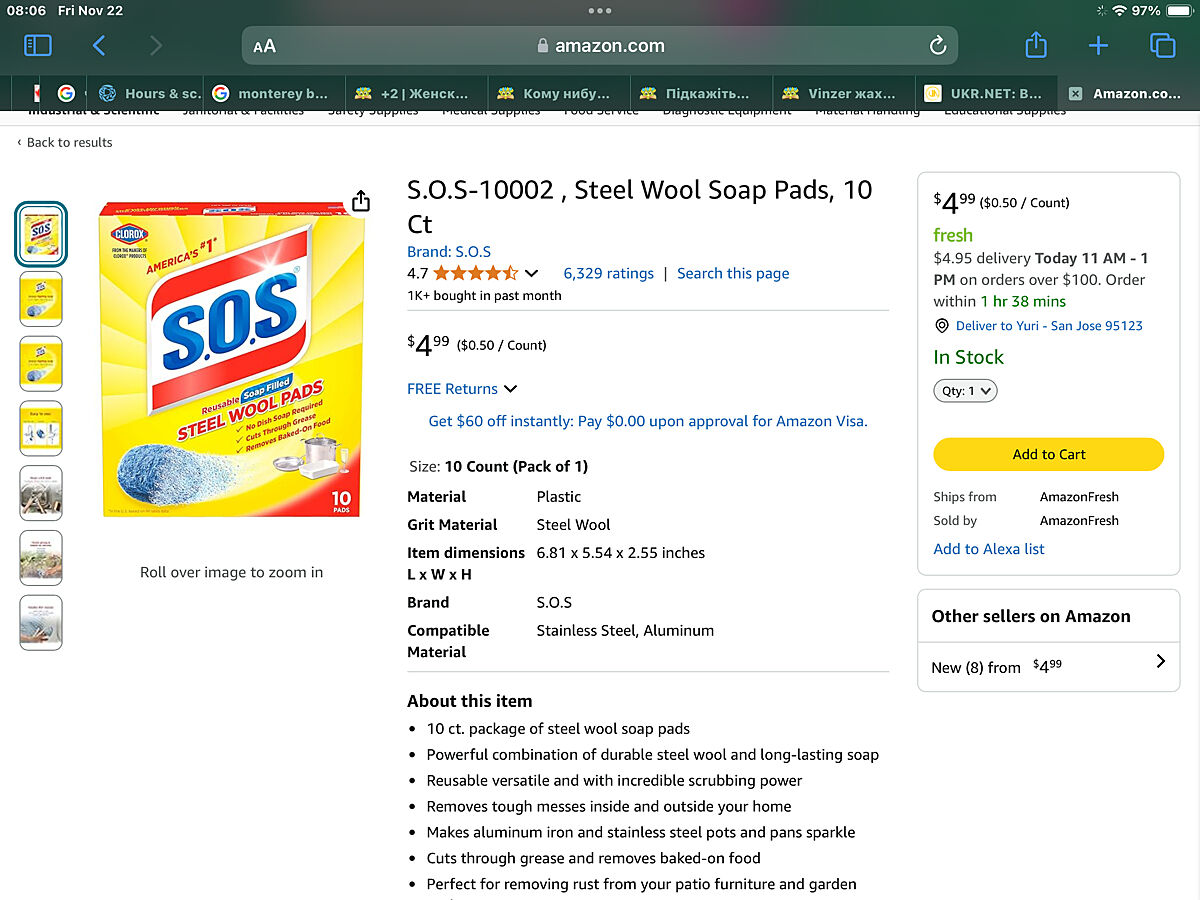This screenshot has height=900, width=1200.
Task: Click the Back to results link
Action: [x=68, y=142]
